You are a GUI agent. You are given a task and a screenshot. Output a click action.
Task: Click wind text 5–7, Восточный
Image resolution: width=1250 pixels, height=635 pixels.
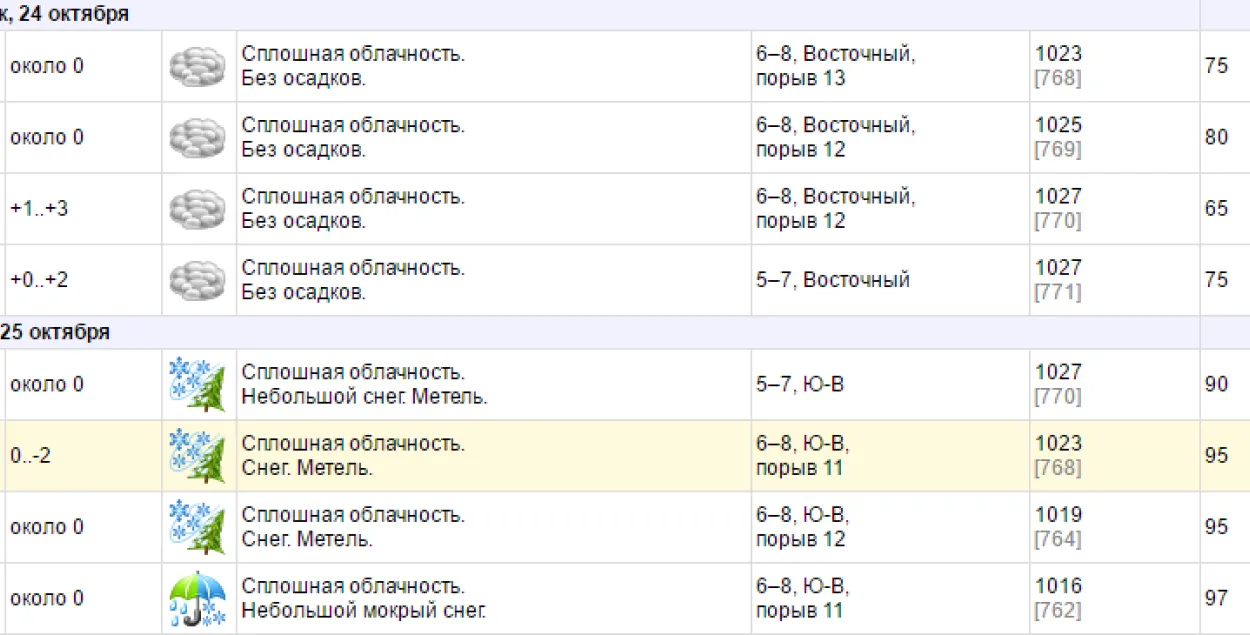coord(833,280)
